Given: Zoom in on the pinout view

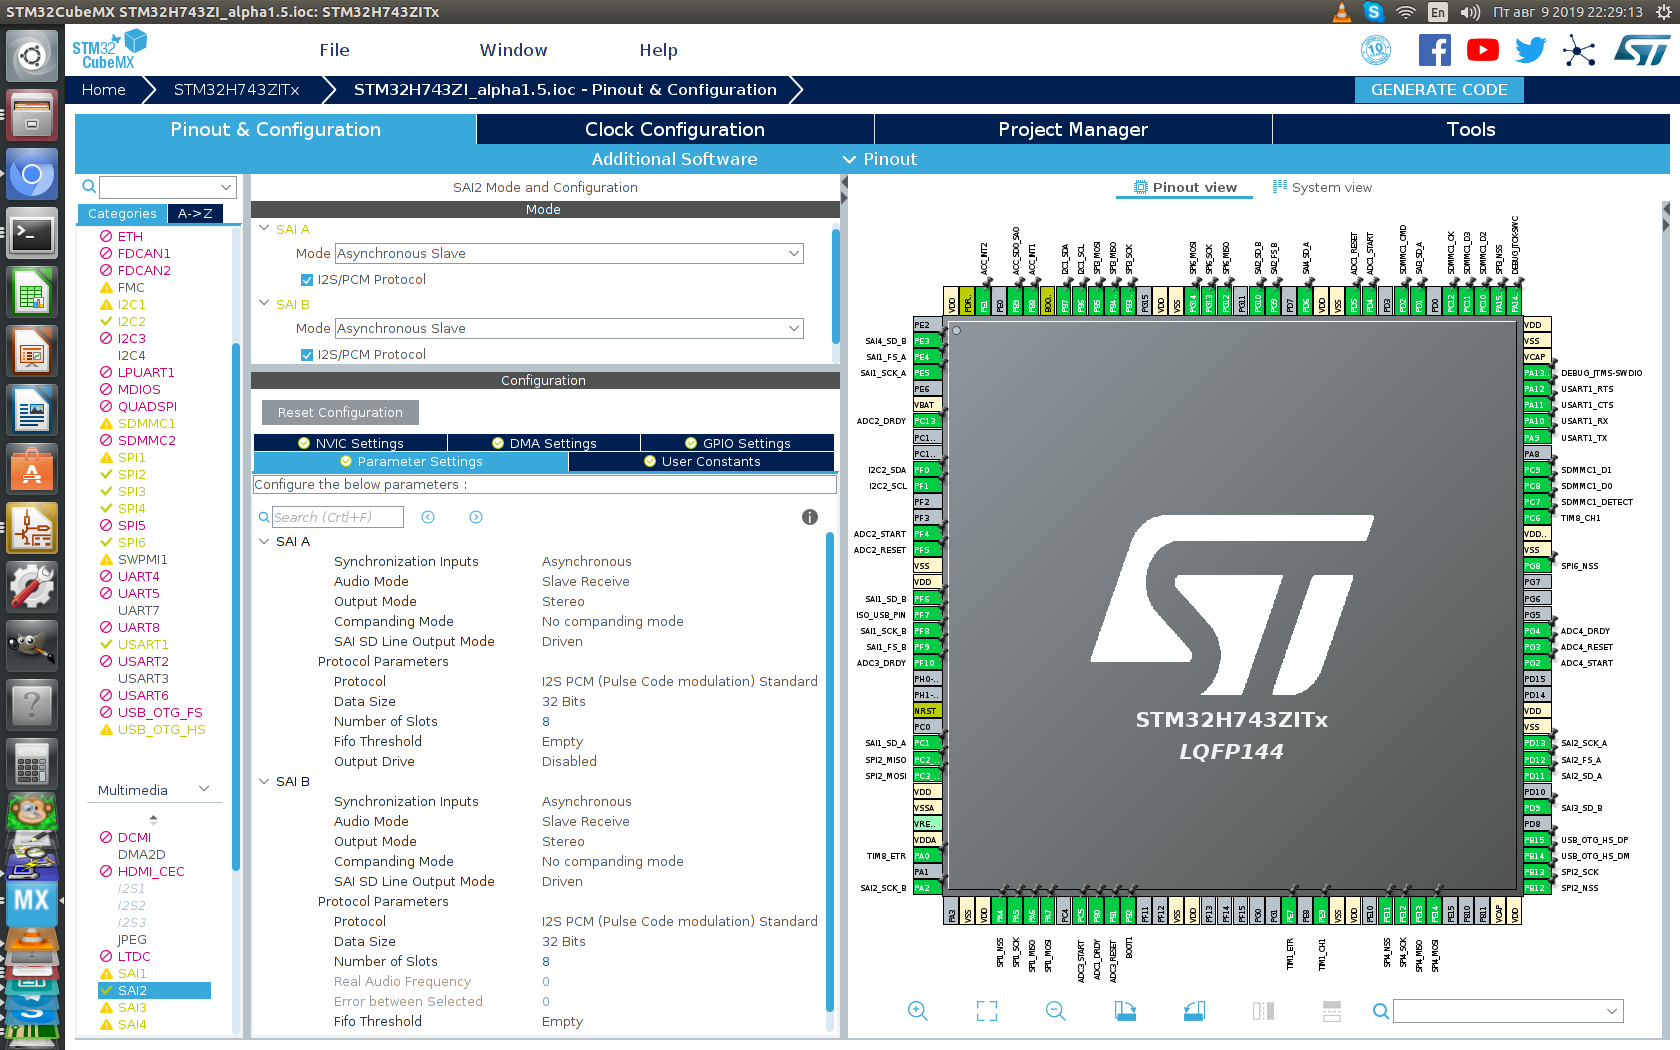Looking at the screenshot, I should (x=917, y=1011).
